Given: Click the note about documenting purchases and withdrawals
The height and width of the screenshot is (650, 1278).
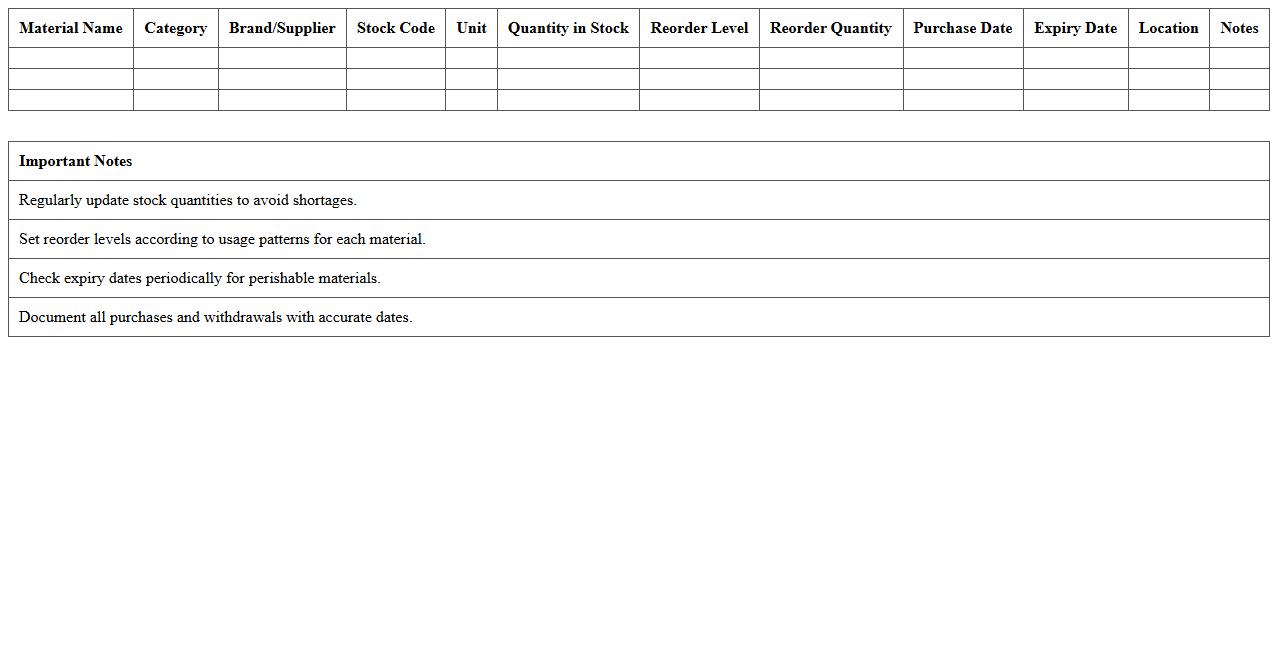Looking at the screenshot, I should [x=216, y=317].
